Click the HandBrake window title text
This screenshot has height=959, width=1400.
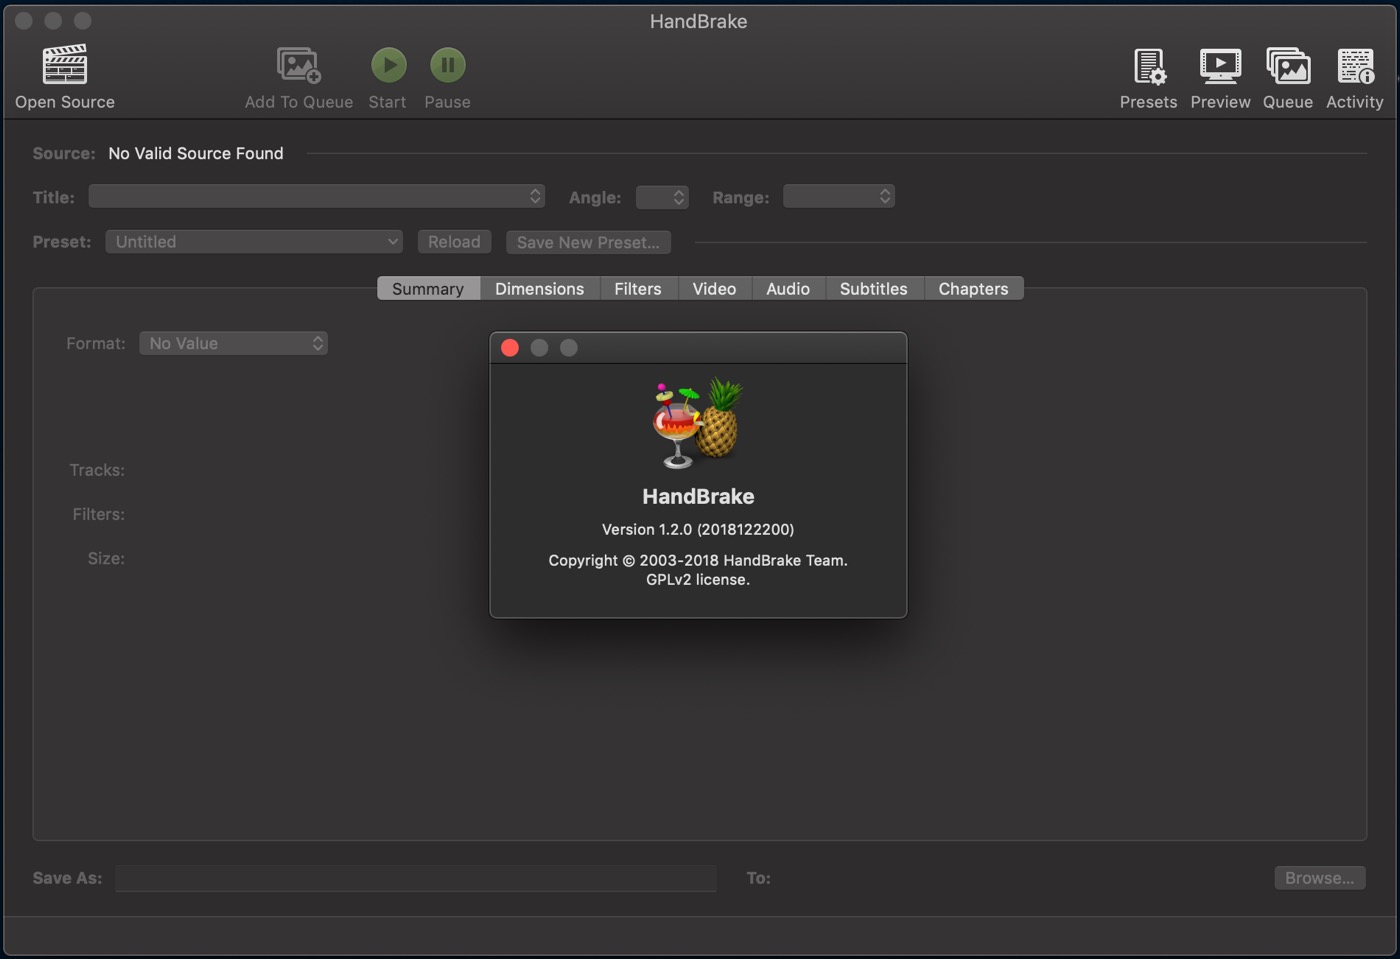point(699,21)
